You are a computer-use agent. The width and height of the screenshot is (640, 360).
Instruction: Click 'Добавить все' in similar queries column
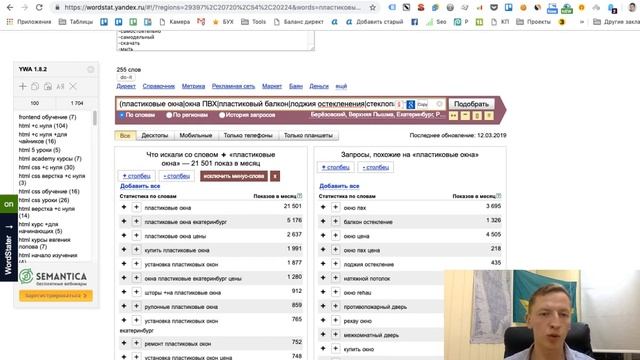point(339,186)
